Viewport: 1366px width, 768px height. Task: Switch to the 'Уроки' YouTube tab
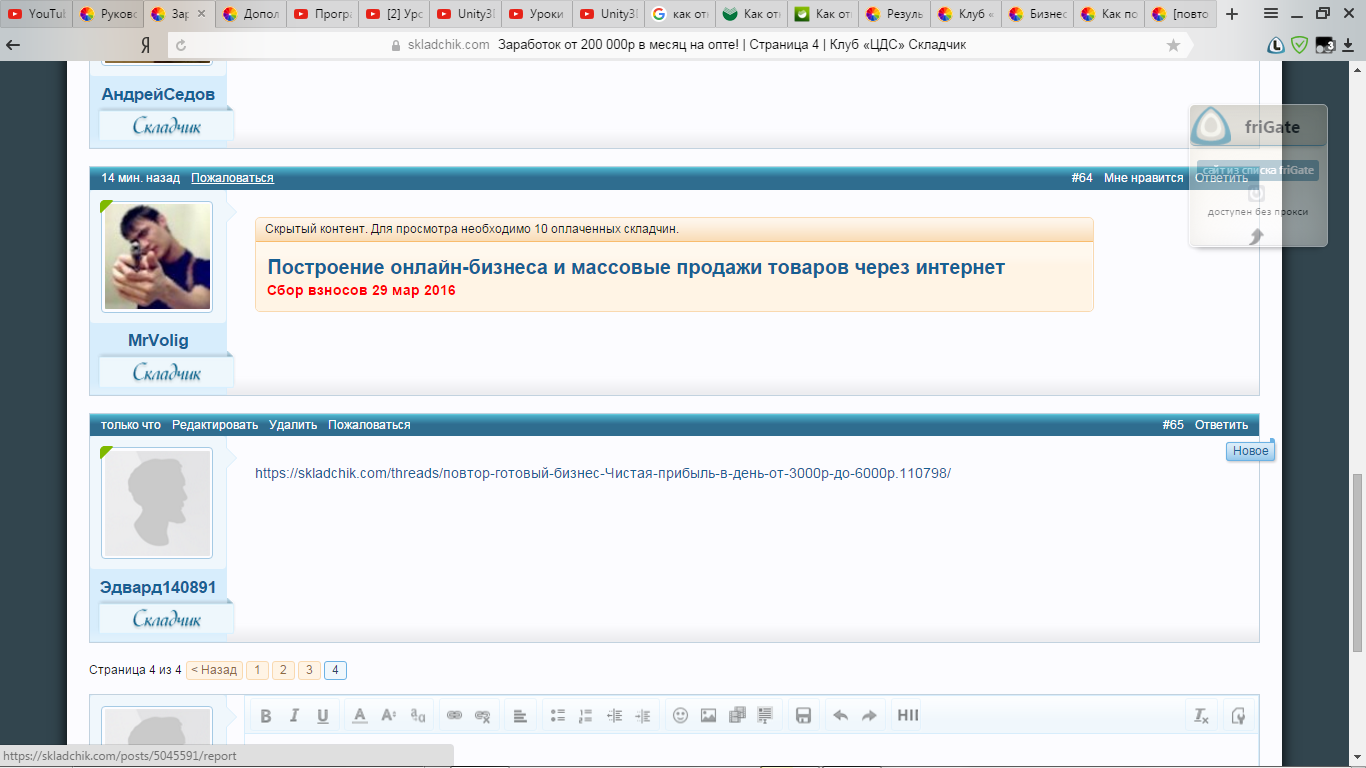(x=538, y=14)
